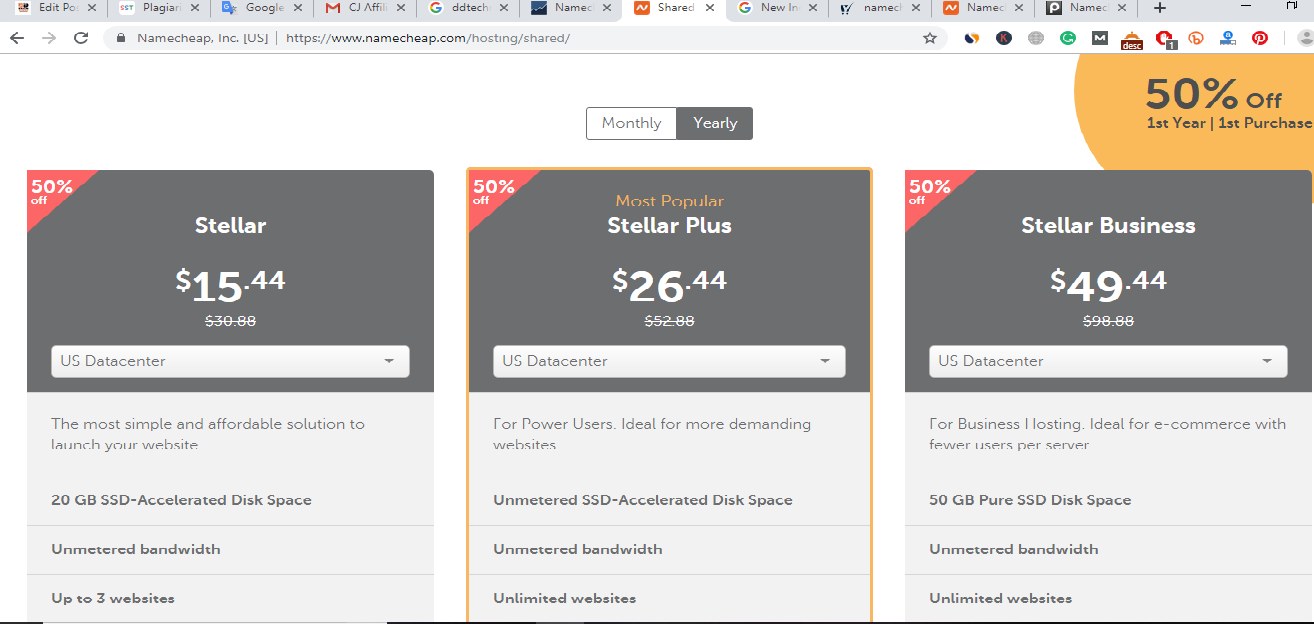The image size is (1314, 624).
Task: Reload the page with refresh icon
Action: point(81,38)
